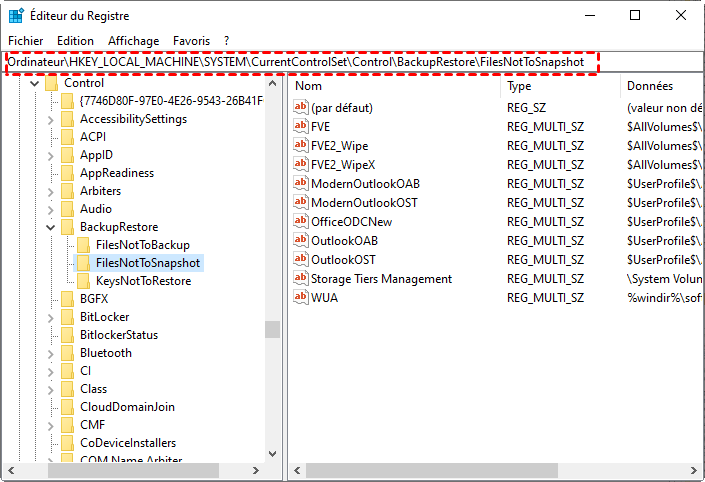Select the WUA value name
This screenshot has height=482, width=705.
tap(324, 298)
